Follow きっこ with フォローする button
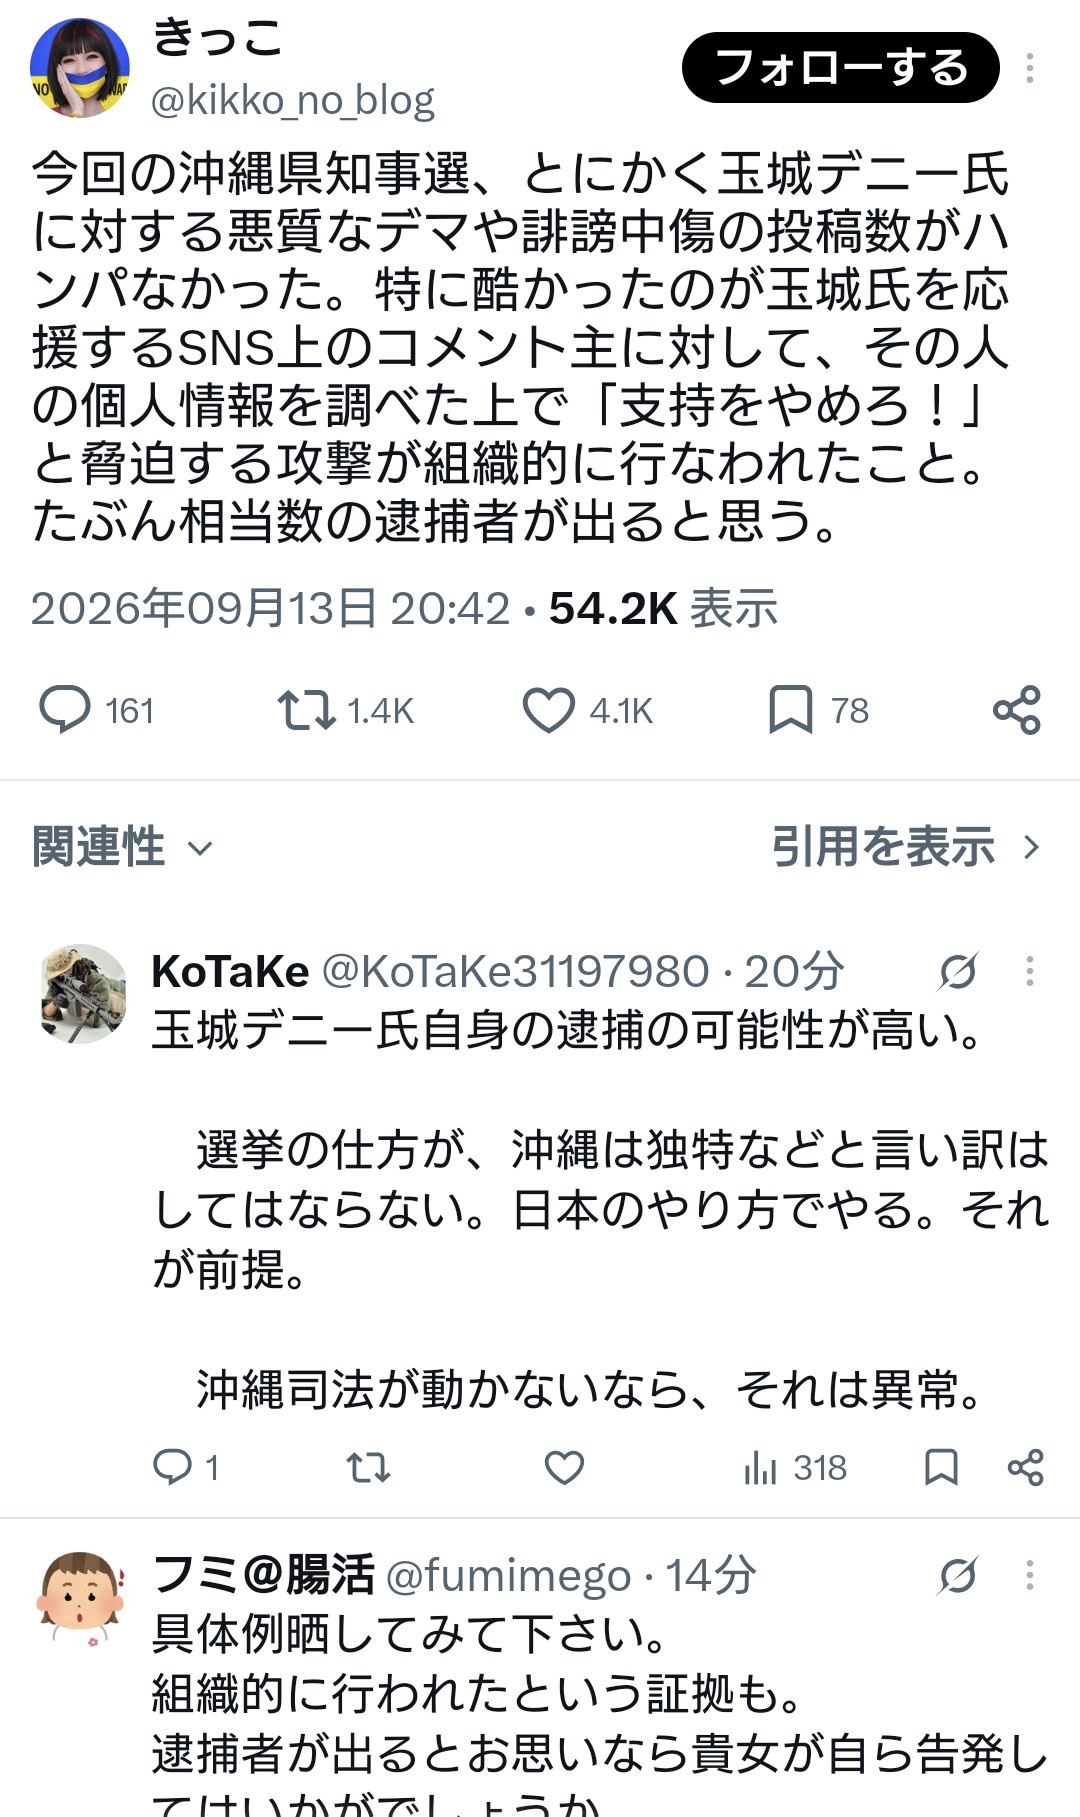This screenshot has width=1080, height=1817. pos(841,68)
